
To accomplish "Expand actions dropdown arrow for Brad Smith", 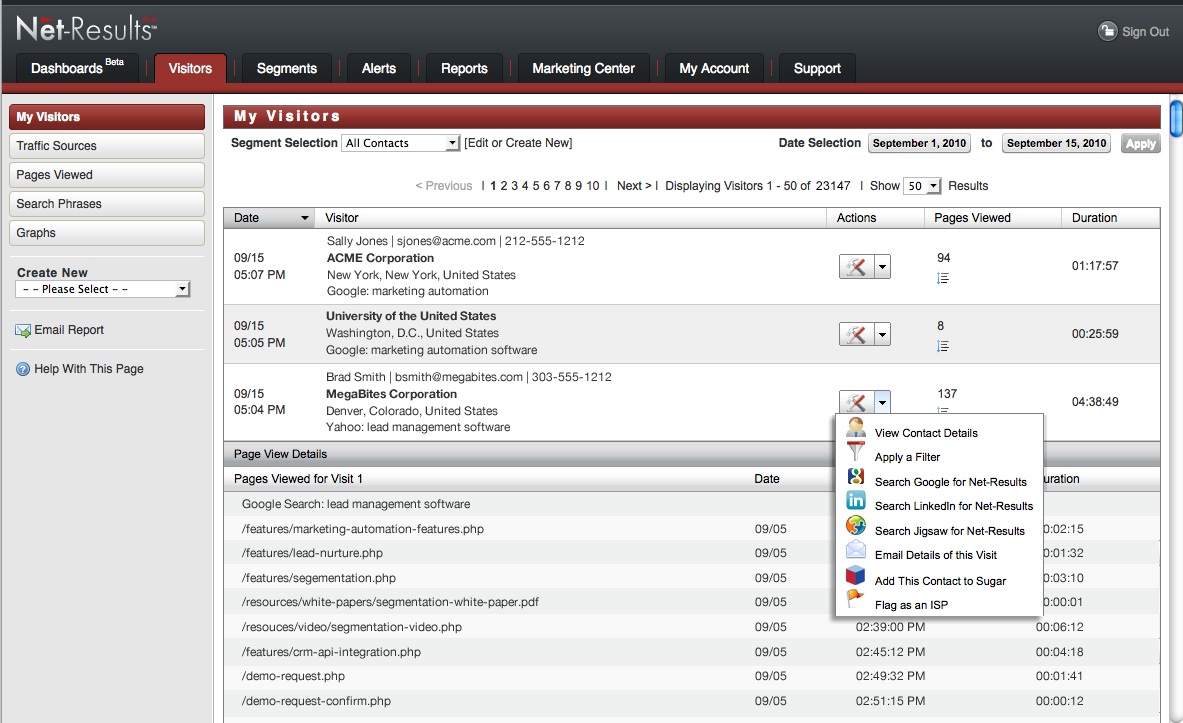I will (883, 401).
